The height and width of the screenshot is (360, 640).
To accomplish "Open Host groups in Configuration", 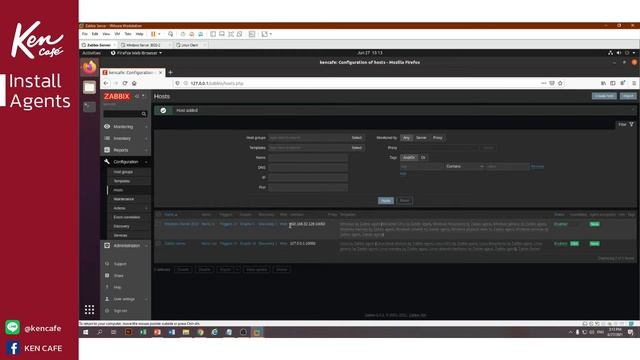I will 123,172.
